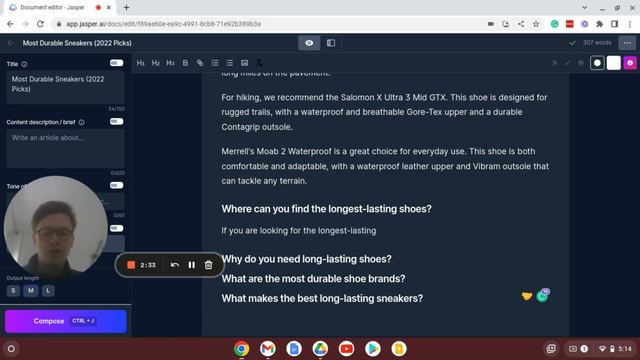Click the yellow heart emoji widget in editor
This screenshot has height=360, width=640.
527,296
